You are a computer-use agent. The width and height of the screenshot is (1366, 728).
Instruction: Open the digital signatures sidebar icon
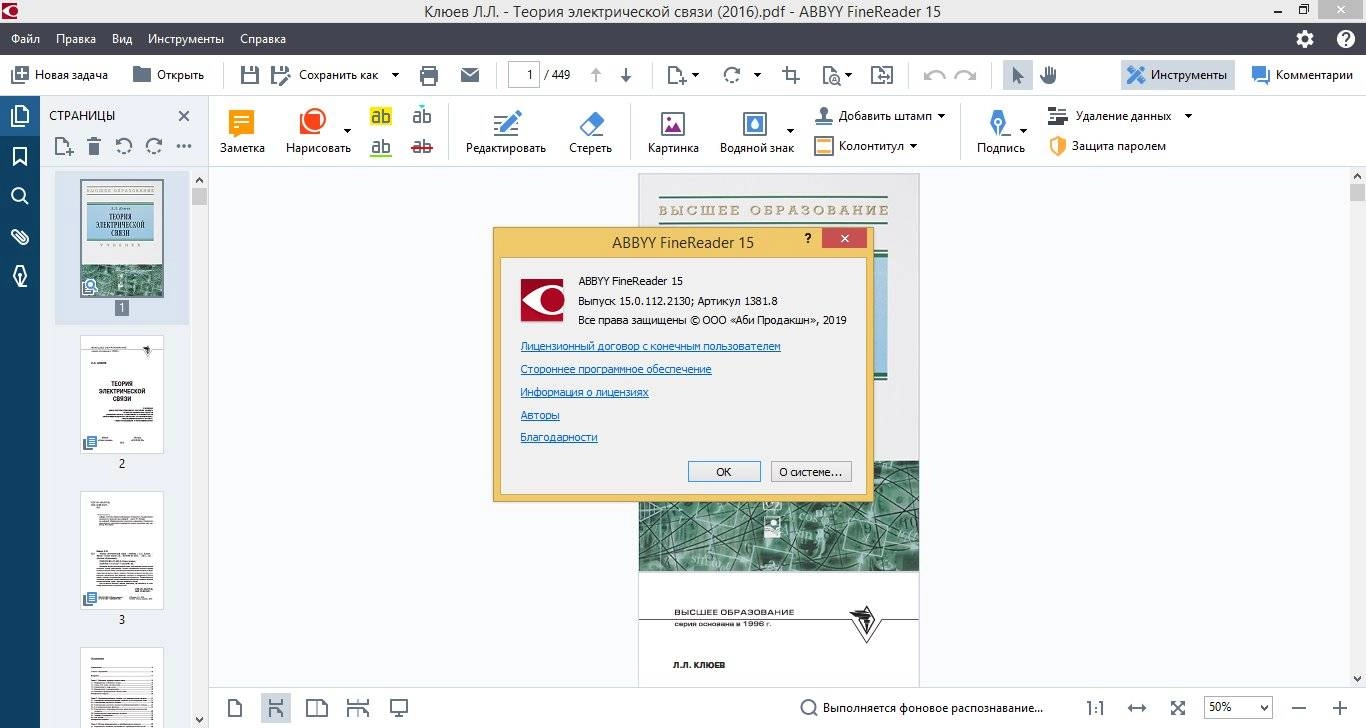click(20, 276)
